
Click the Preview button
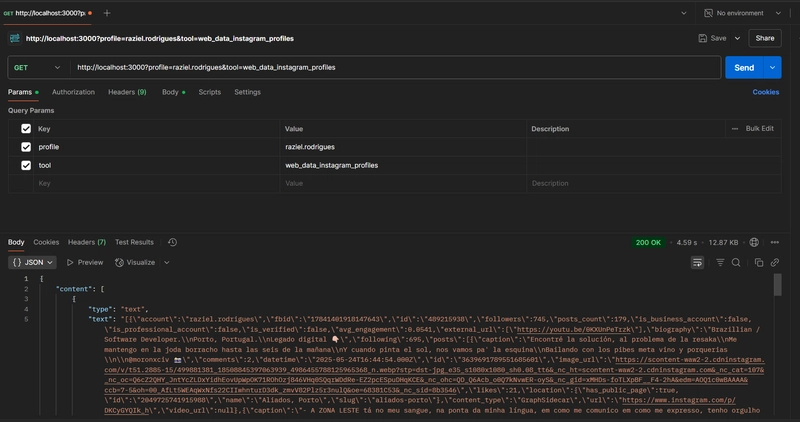click(x=85, y=262)
